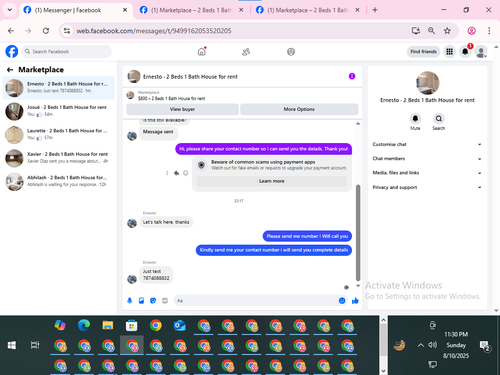Open the tab search dropdown arrow
This screenshot has width=500, height=375.
10,10
